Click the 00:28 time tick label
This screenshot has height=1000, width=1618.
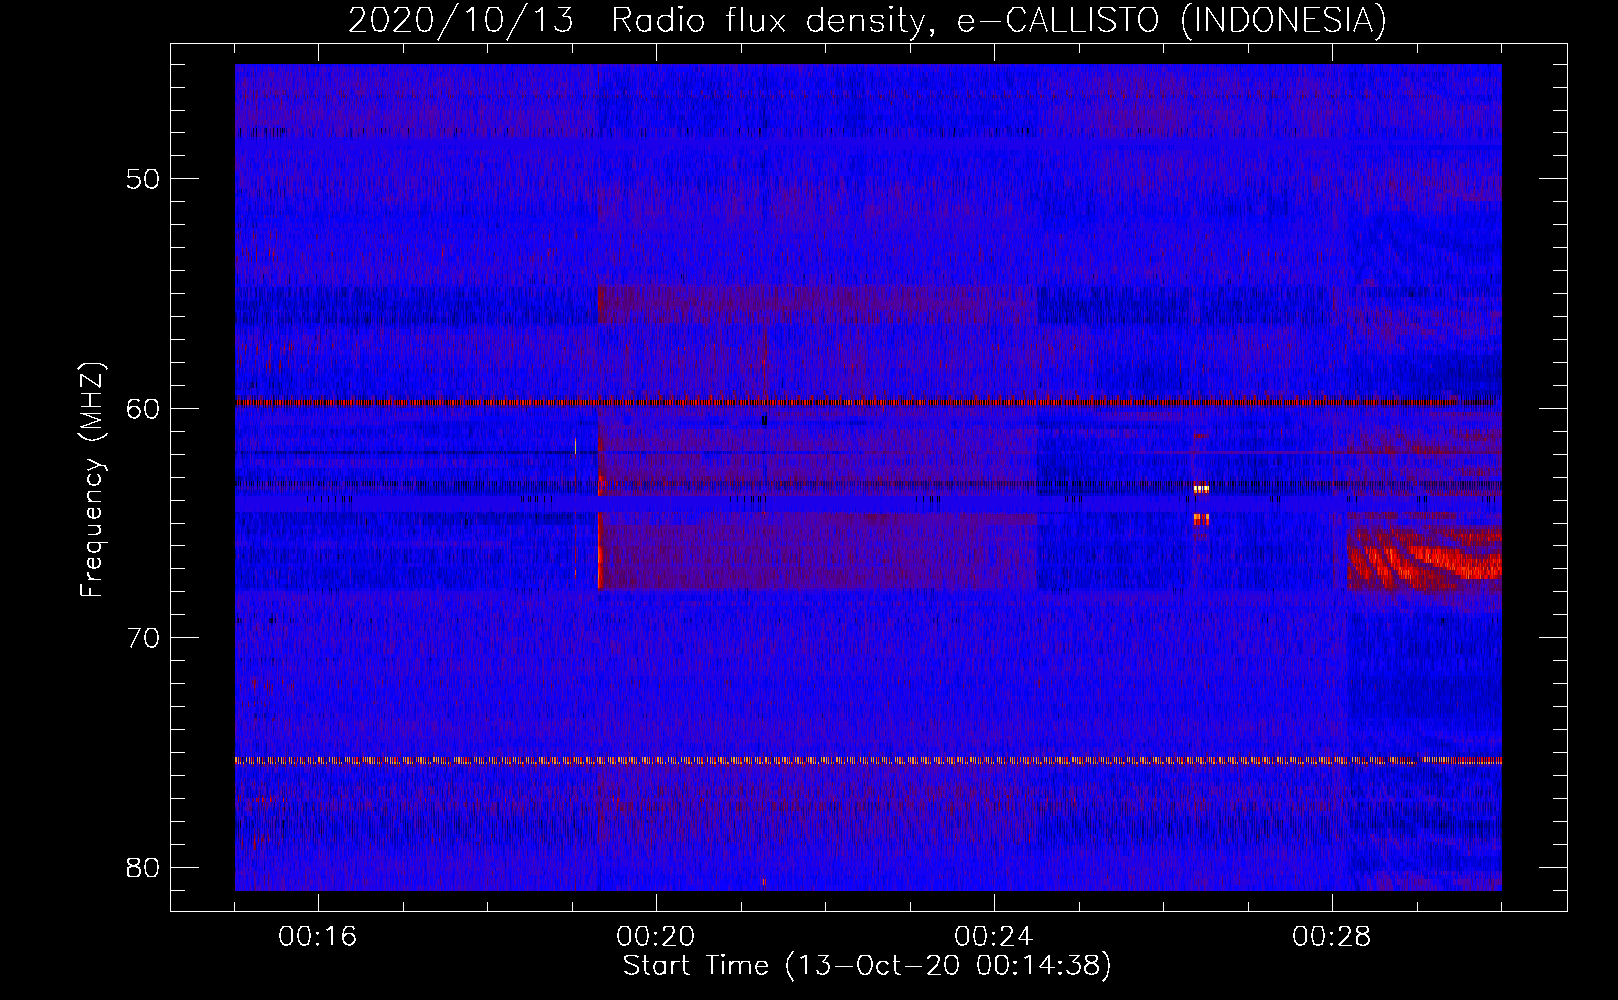click(x=1332, y=937)
